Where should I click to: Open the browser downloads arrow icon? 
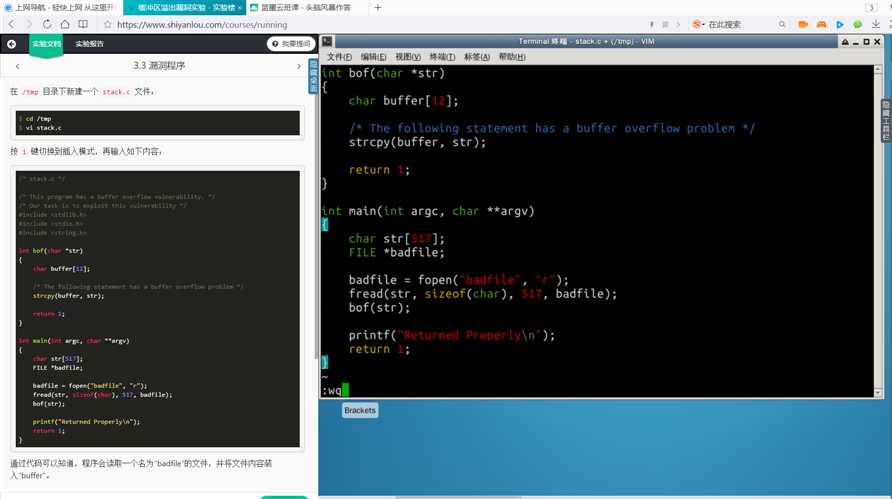click(876, 24)
